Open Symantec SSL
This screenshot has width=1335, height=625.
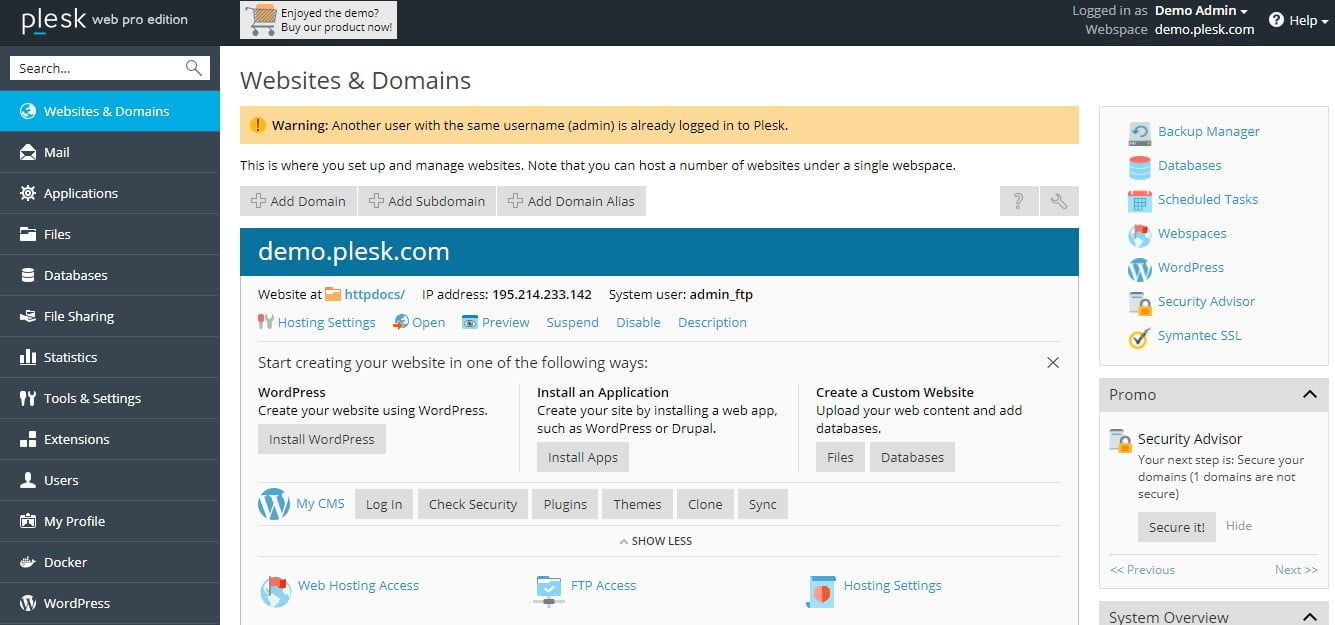[x=1198, y=335]
